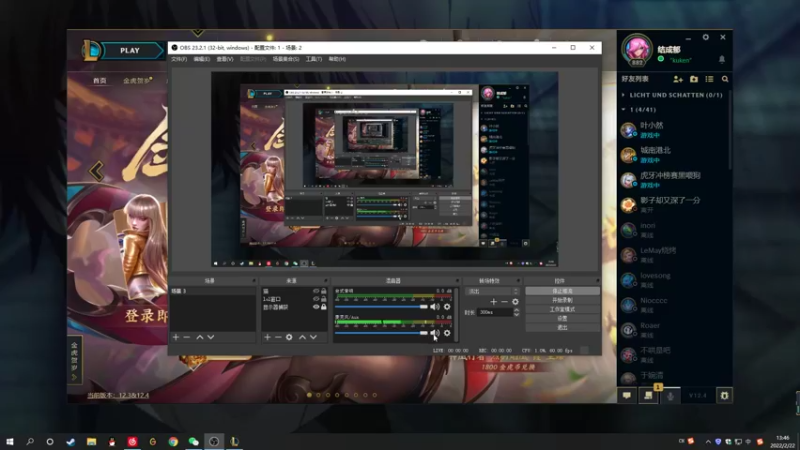
Task: Open the scene transition type dropdown
Action: pyautogui.click(x=492, y=291)
